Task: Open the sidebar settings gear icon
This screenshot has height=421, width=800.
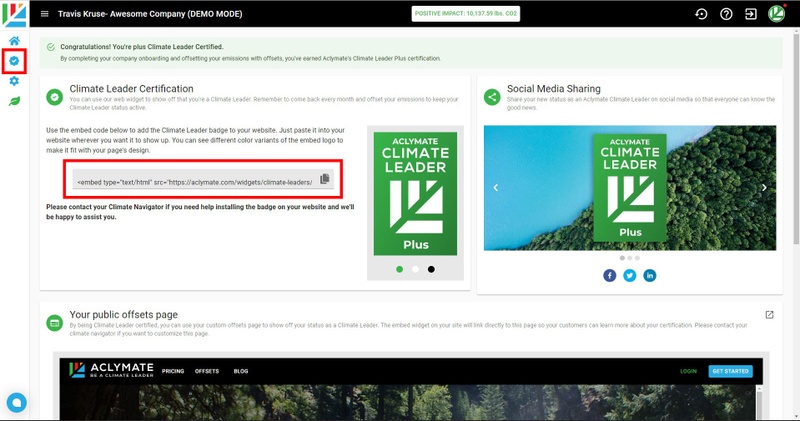Action: [14, 81]
